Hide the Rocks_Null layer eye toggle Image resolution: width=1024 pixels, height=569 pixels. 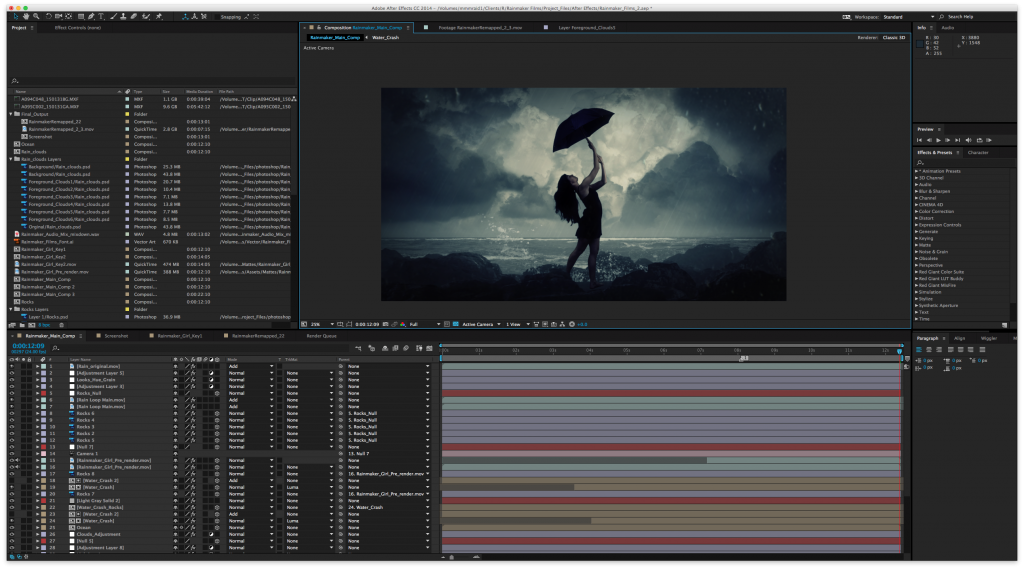click(11, 393)
